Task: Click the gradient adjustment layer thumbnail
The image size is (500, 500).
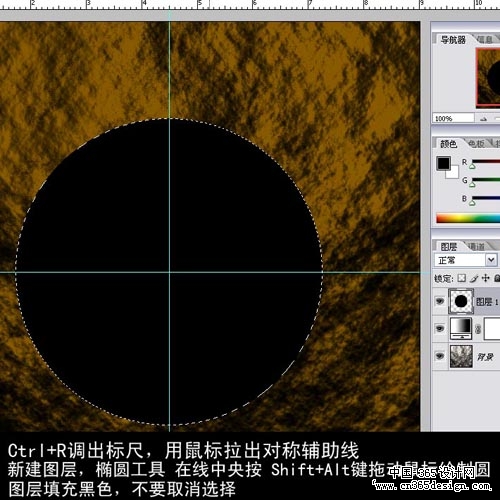Action: 461,328
